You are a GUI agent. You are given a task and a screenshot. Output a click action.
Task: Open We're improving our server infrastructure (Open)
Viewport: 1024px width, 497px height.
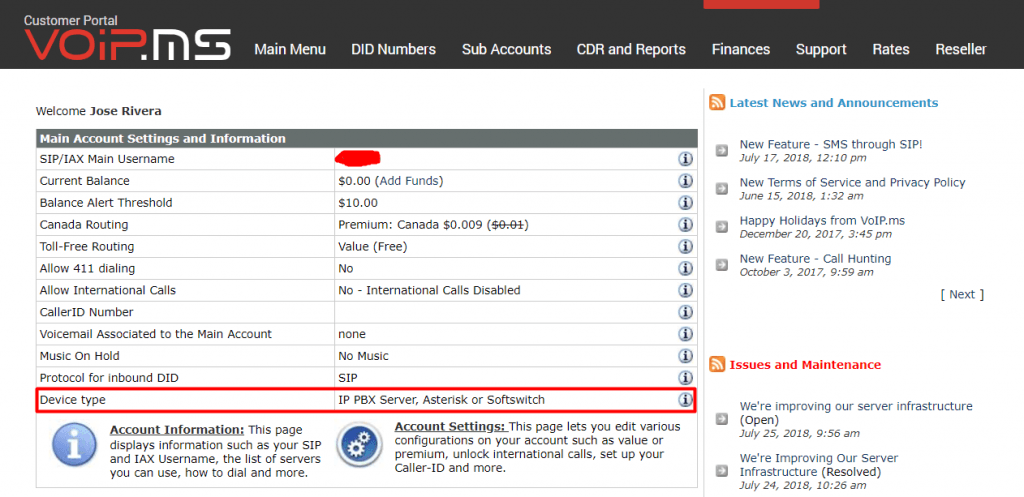(x=856, y=413)
